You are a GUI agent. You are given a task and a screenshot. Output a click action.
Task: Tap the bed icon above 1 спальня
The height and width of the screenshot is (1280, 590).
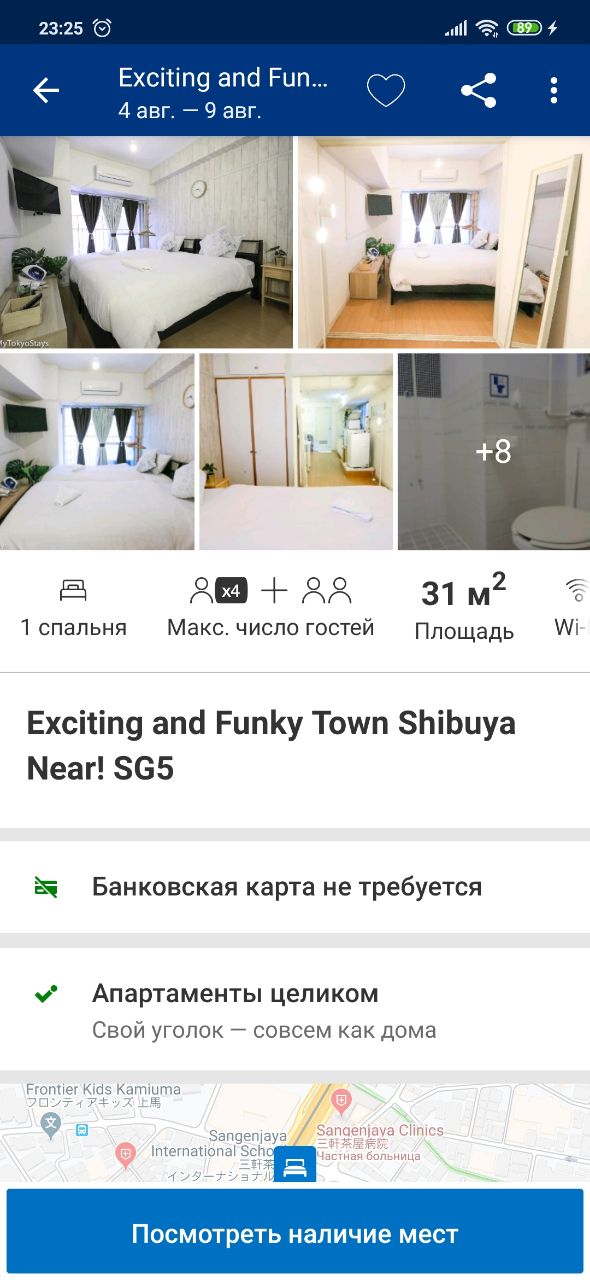tap(73, 591)
